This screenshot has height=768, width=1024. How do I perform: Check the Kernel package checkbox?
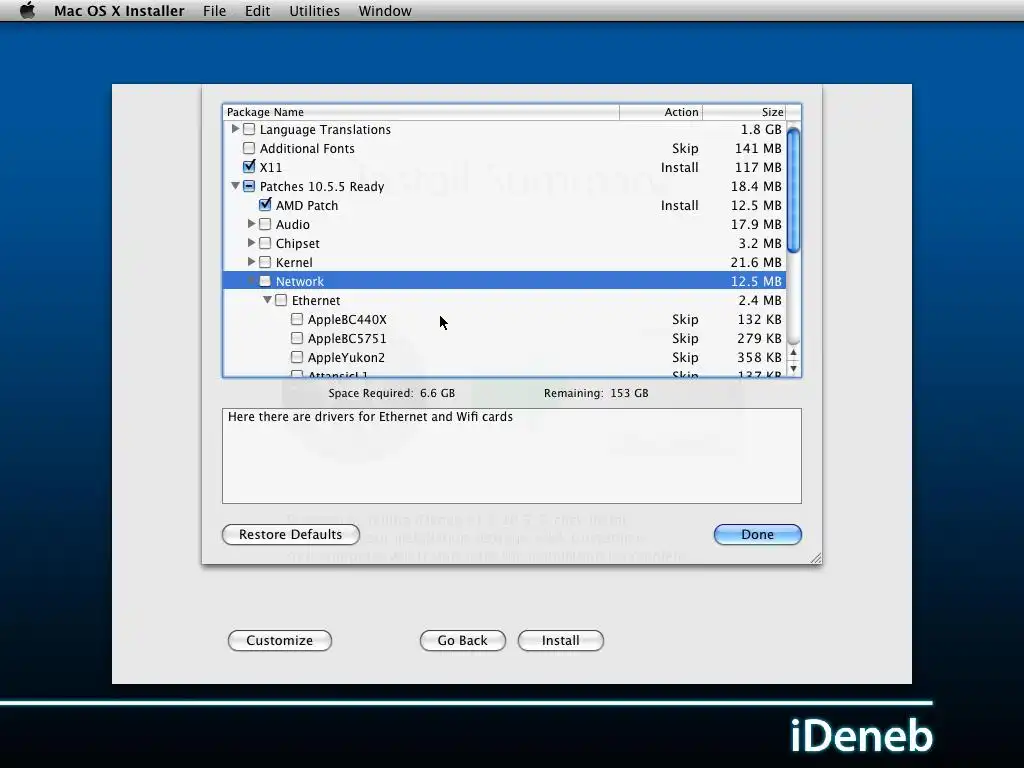pyautogui.click(x=265, y=262)
